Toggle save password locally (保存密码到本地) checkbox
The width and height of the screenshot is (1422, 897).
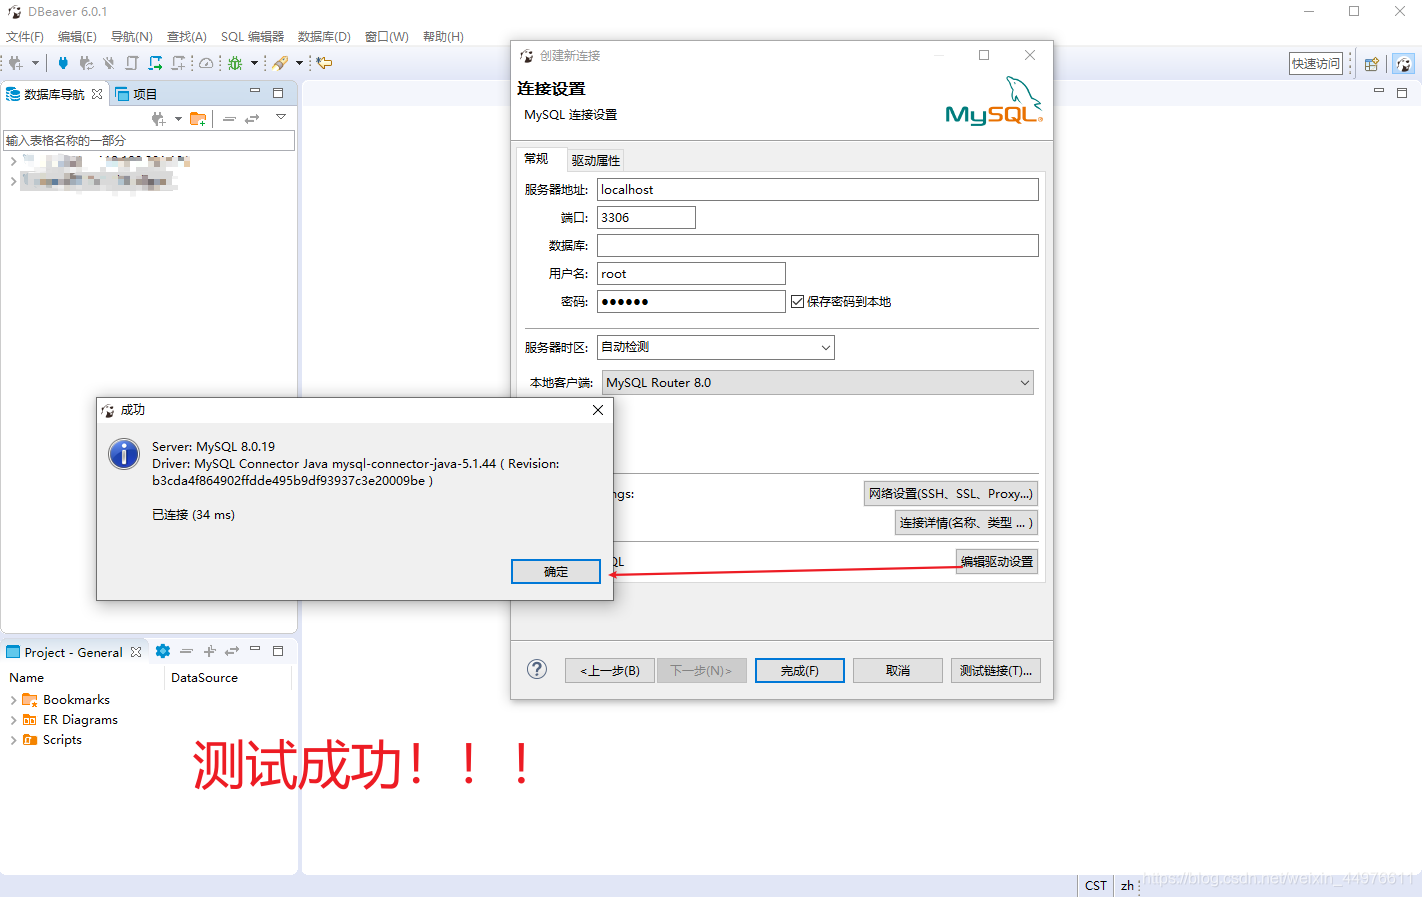(x=798, y=302)
